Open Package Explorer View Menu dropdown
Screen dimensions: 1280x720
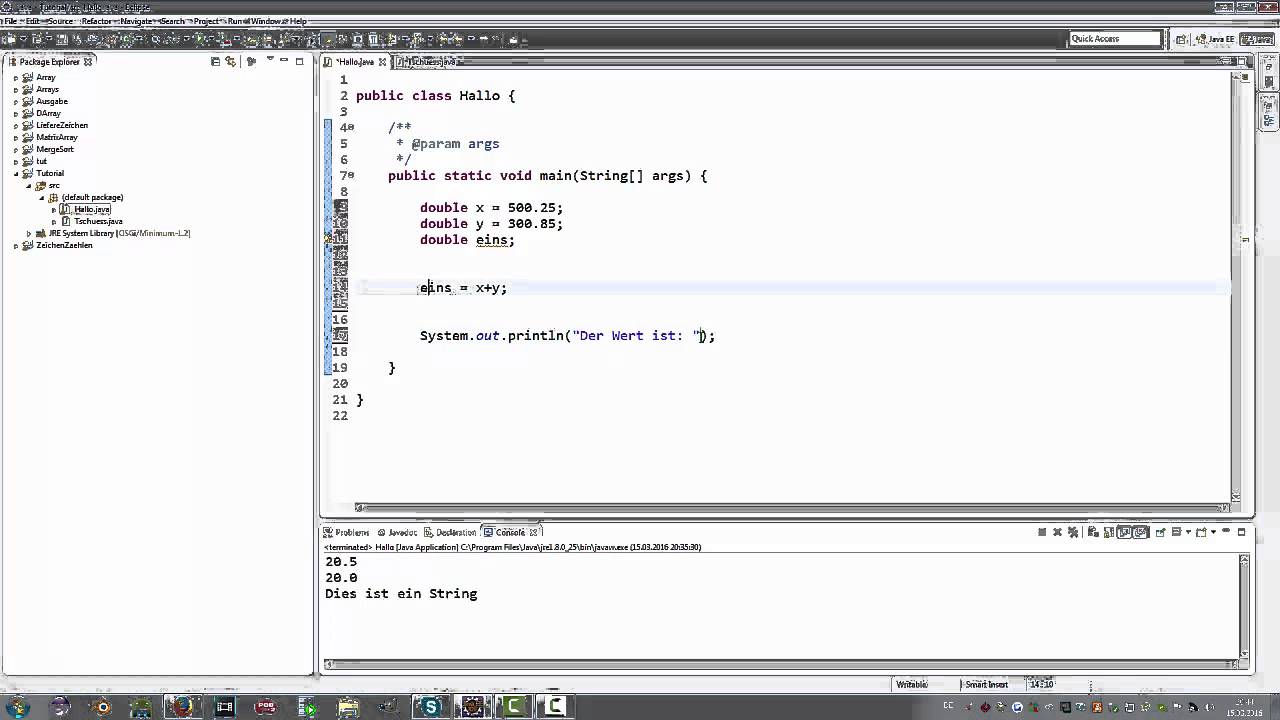pos(269,61)
